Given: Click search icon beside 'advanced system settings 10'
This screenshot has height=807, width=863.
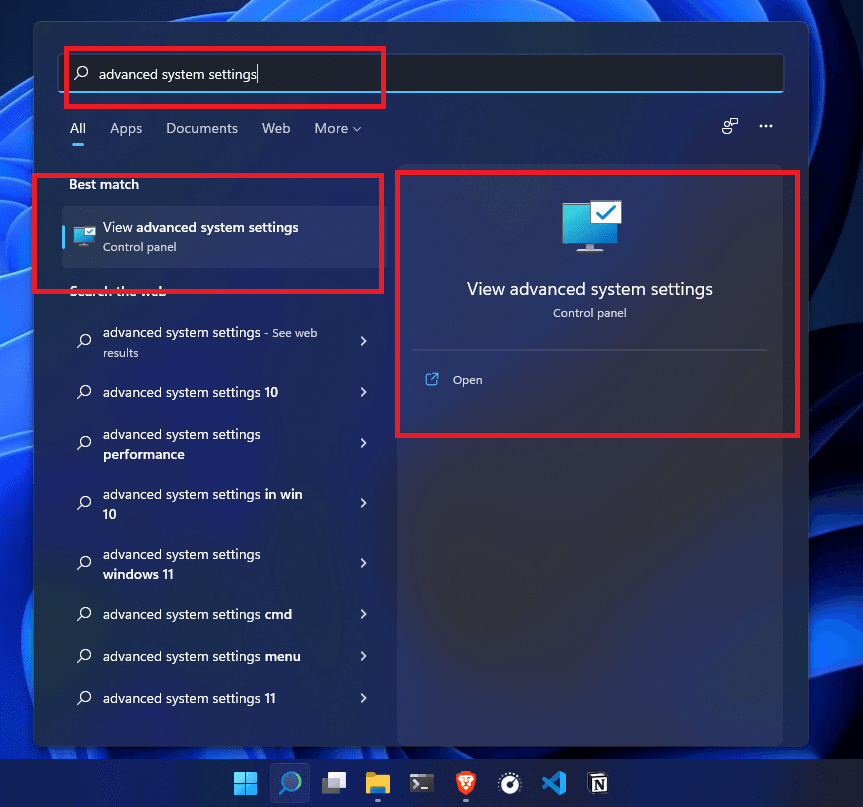Looking at the screenshot, I should click(84, 392).
